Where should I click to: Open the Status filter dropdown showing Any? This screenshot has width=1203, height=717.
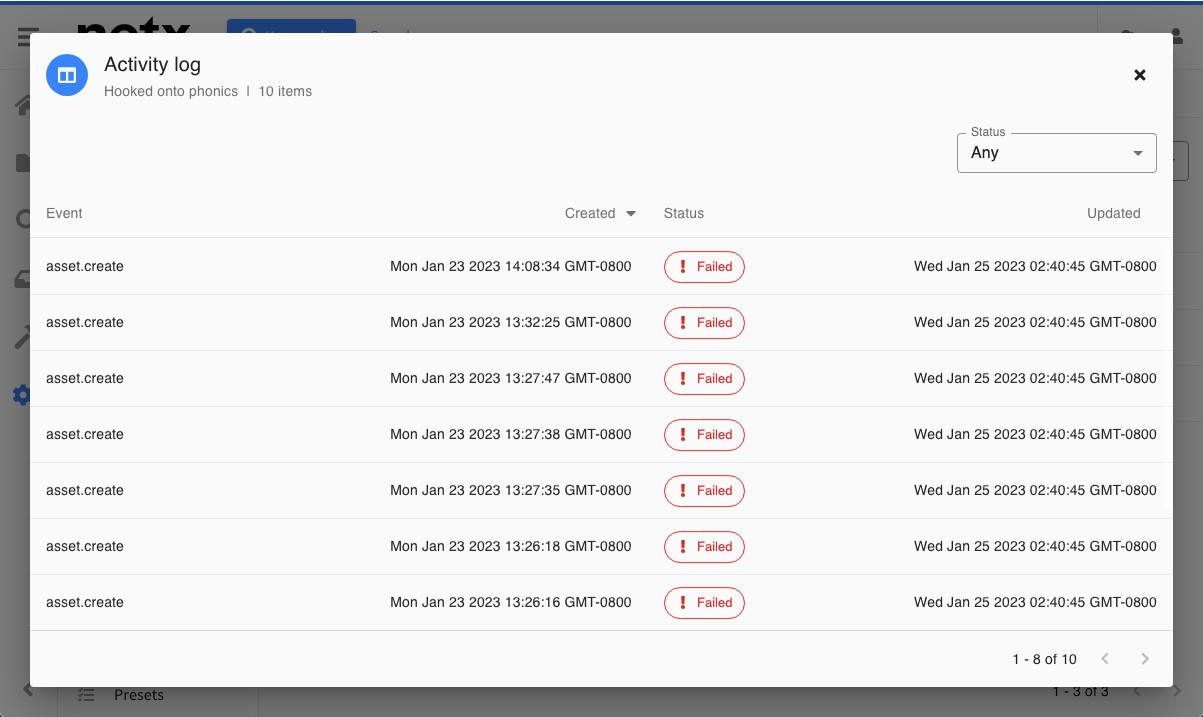pos(1056,153)
